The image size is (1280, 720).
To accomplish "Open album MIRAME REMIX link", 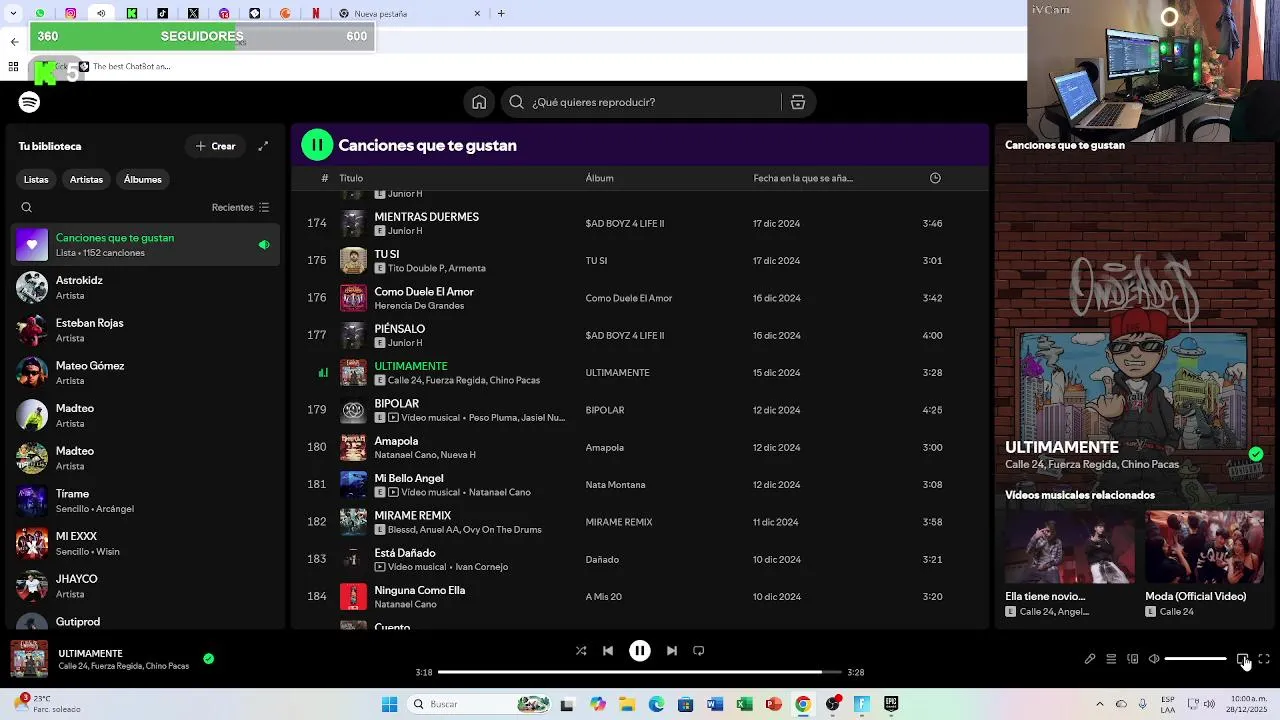I will click(619, 522).
